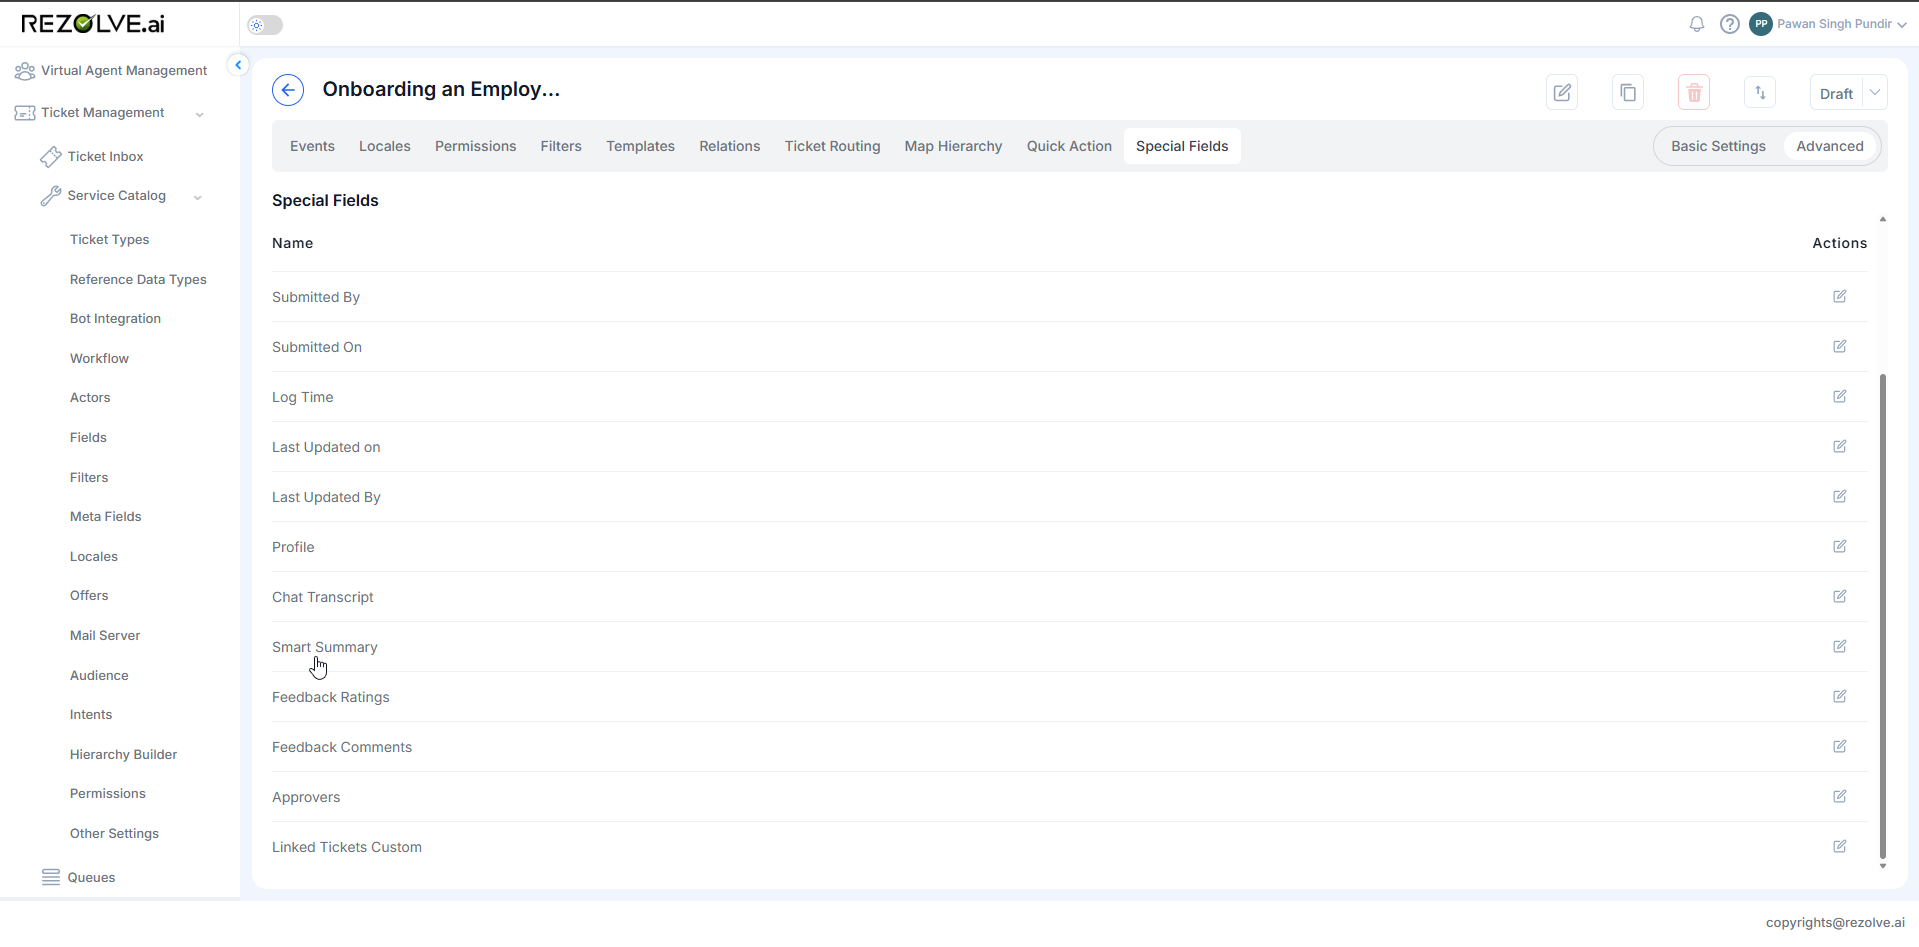Edit the Last Updated on field
This screenshot has width=1919, height=947.
pyautogui.click(x=1840, y=446)
